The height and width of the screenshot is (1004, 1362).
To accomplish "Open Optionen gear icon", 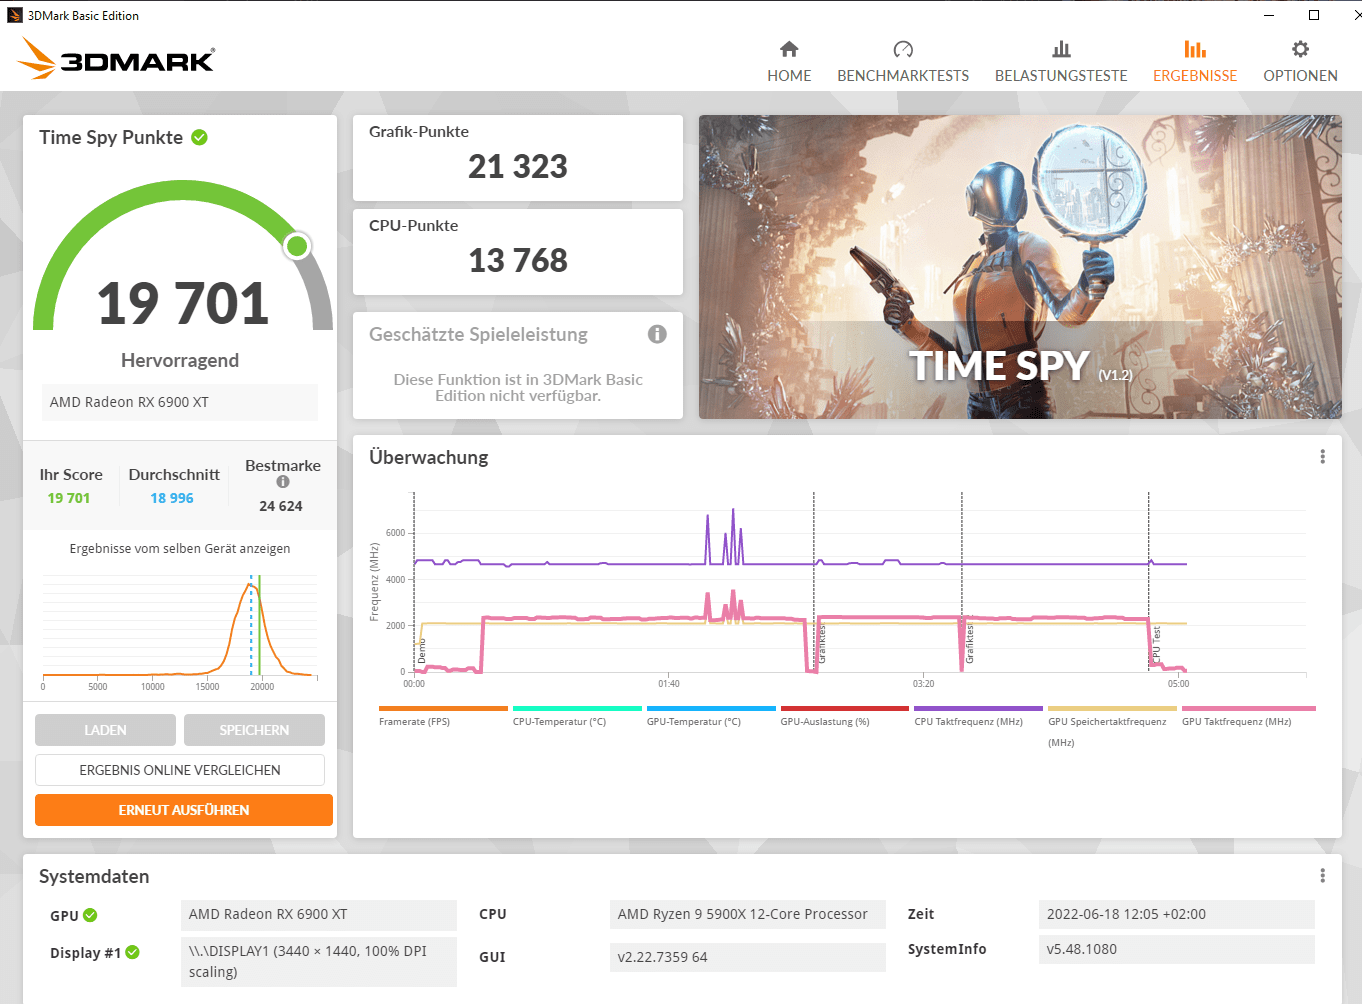I will tap(1300, 49).
